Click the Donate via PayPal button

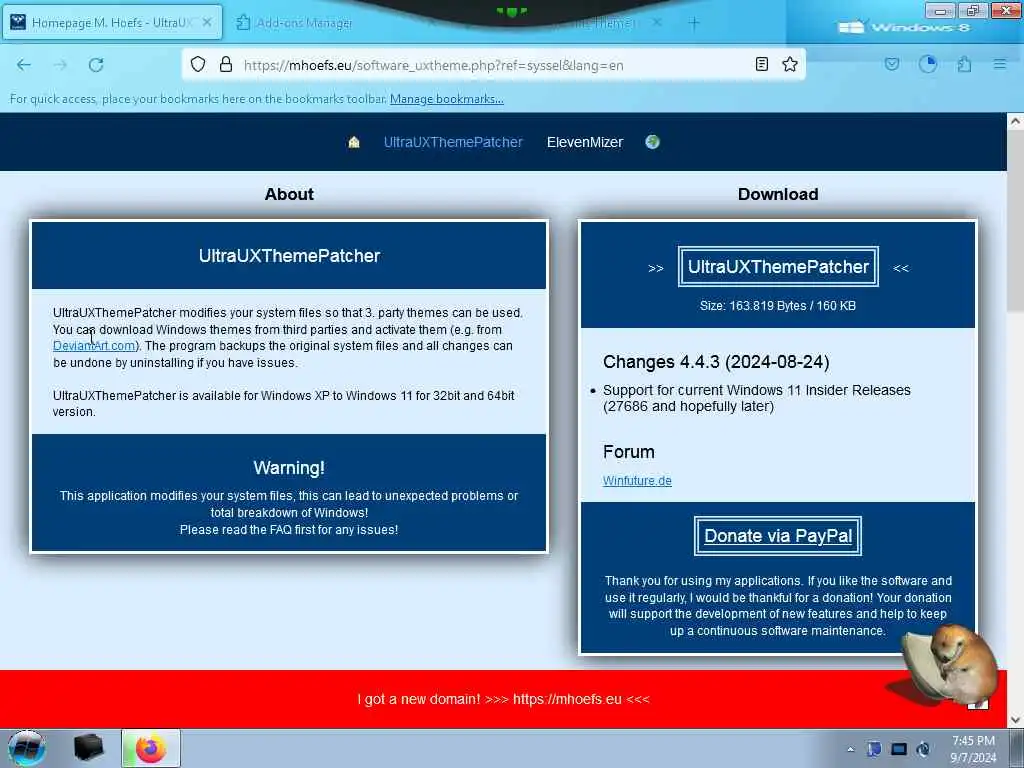click(778, 536)
